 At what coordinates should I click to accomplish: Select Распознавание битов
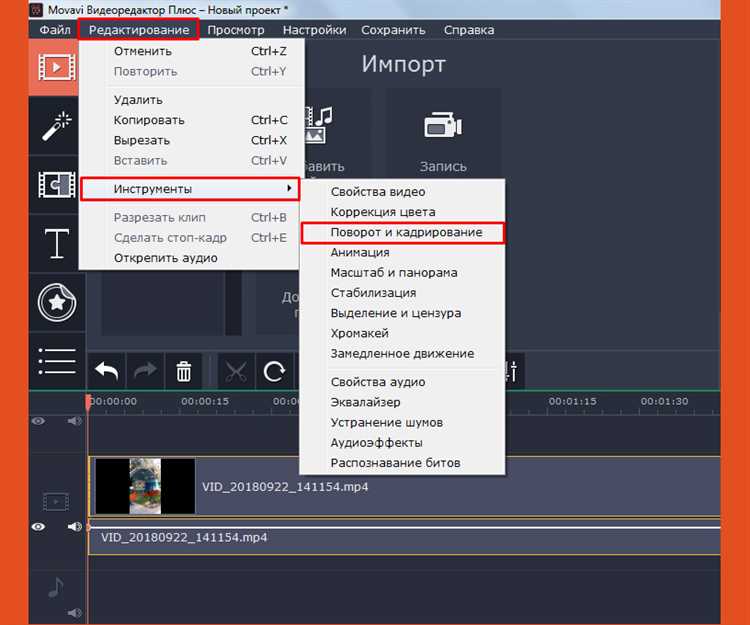[402, 463]
